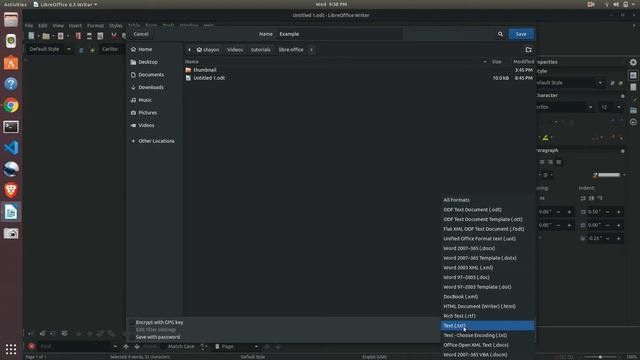Click the Save button in the dialog
640x360 pixels.
coord(521,34)
